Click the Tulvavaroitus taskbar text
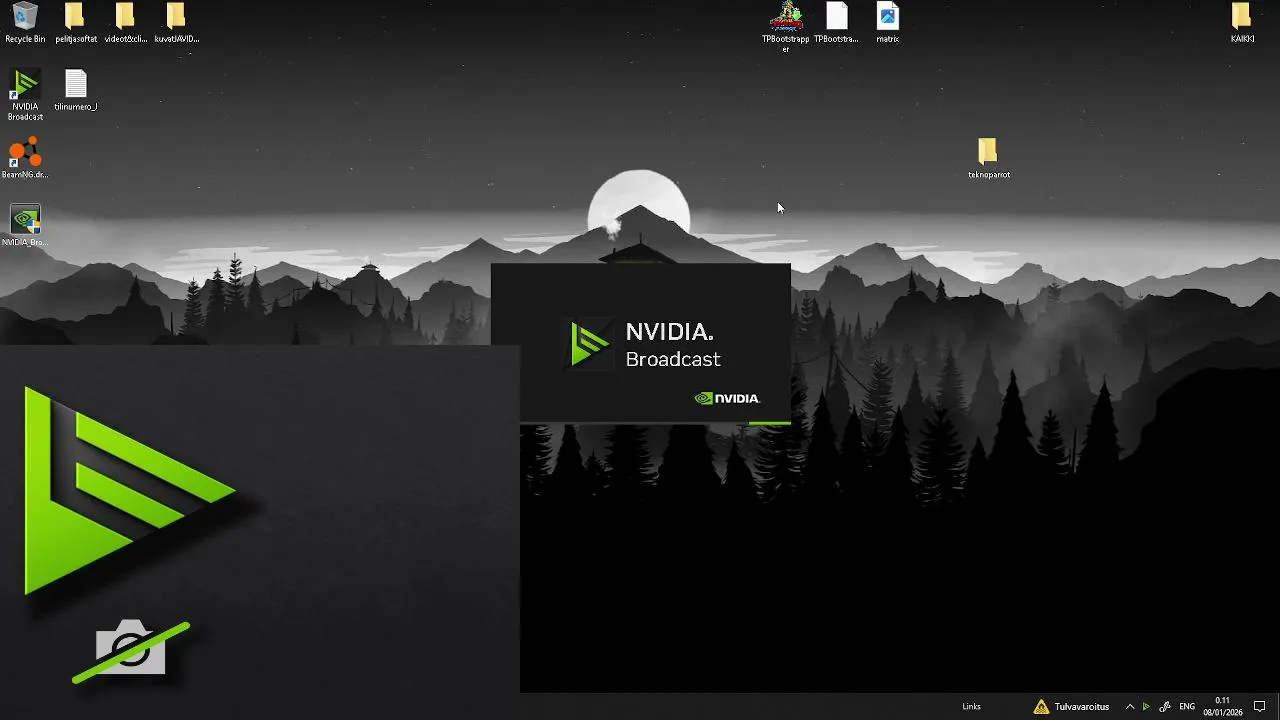Viewport: 1280px width, 720px height. [x=1081, y=707]
